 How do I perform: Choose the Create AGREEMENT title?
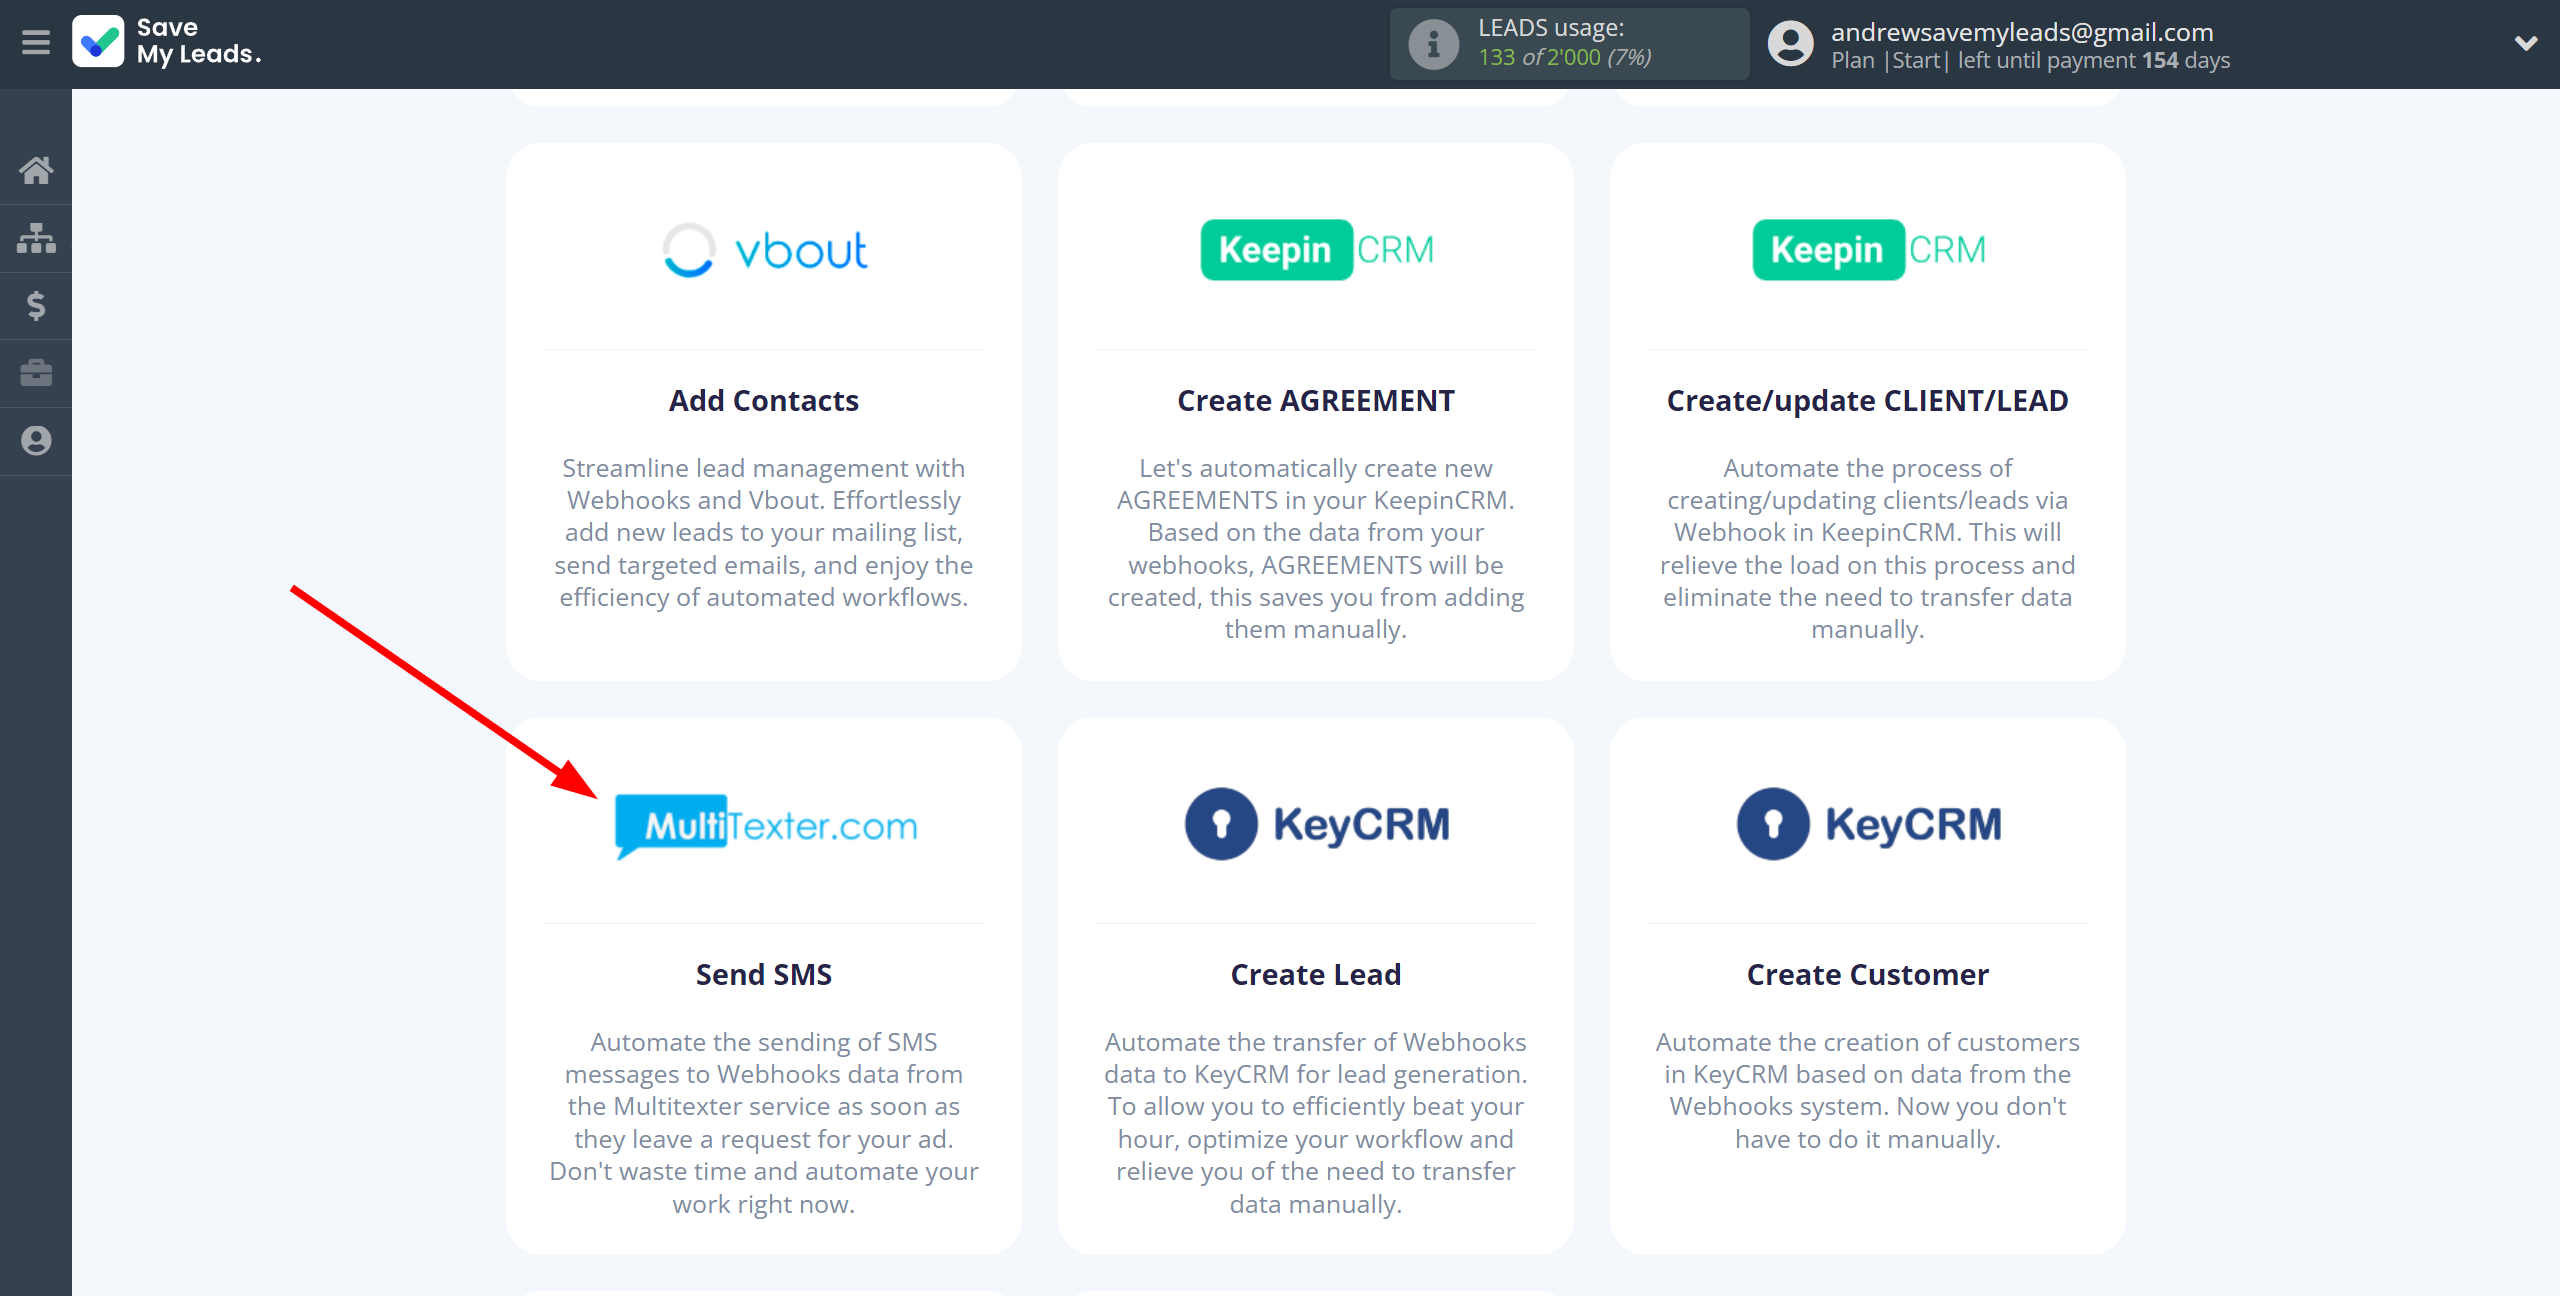1316,401
